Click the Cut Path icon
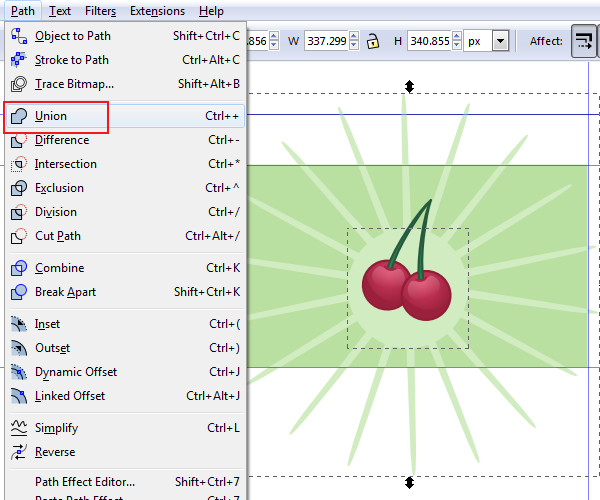600x500 pixels. point(19,236)
